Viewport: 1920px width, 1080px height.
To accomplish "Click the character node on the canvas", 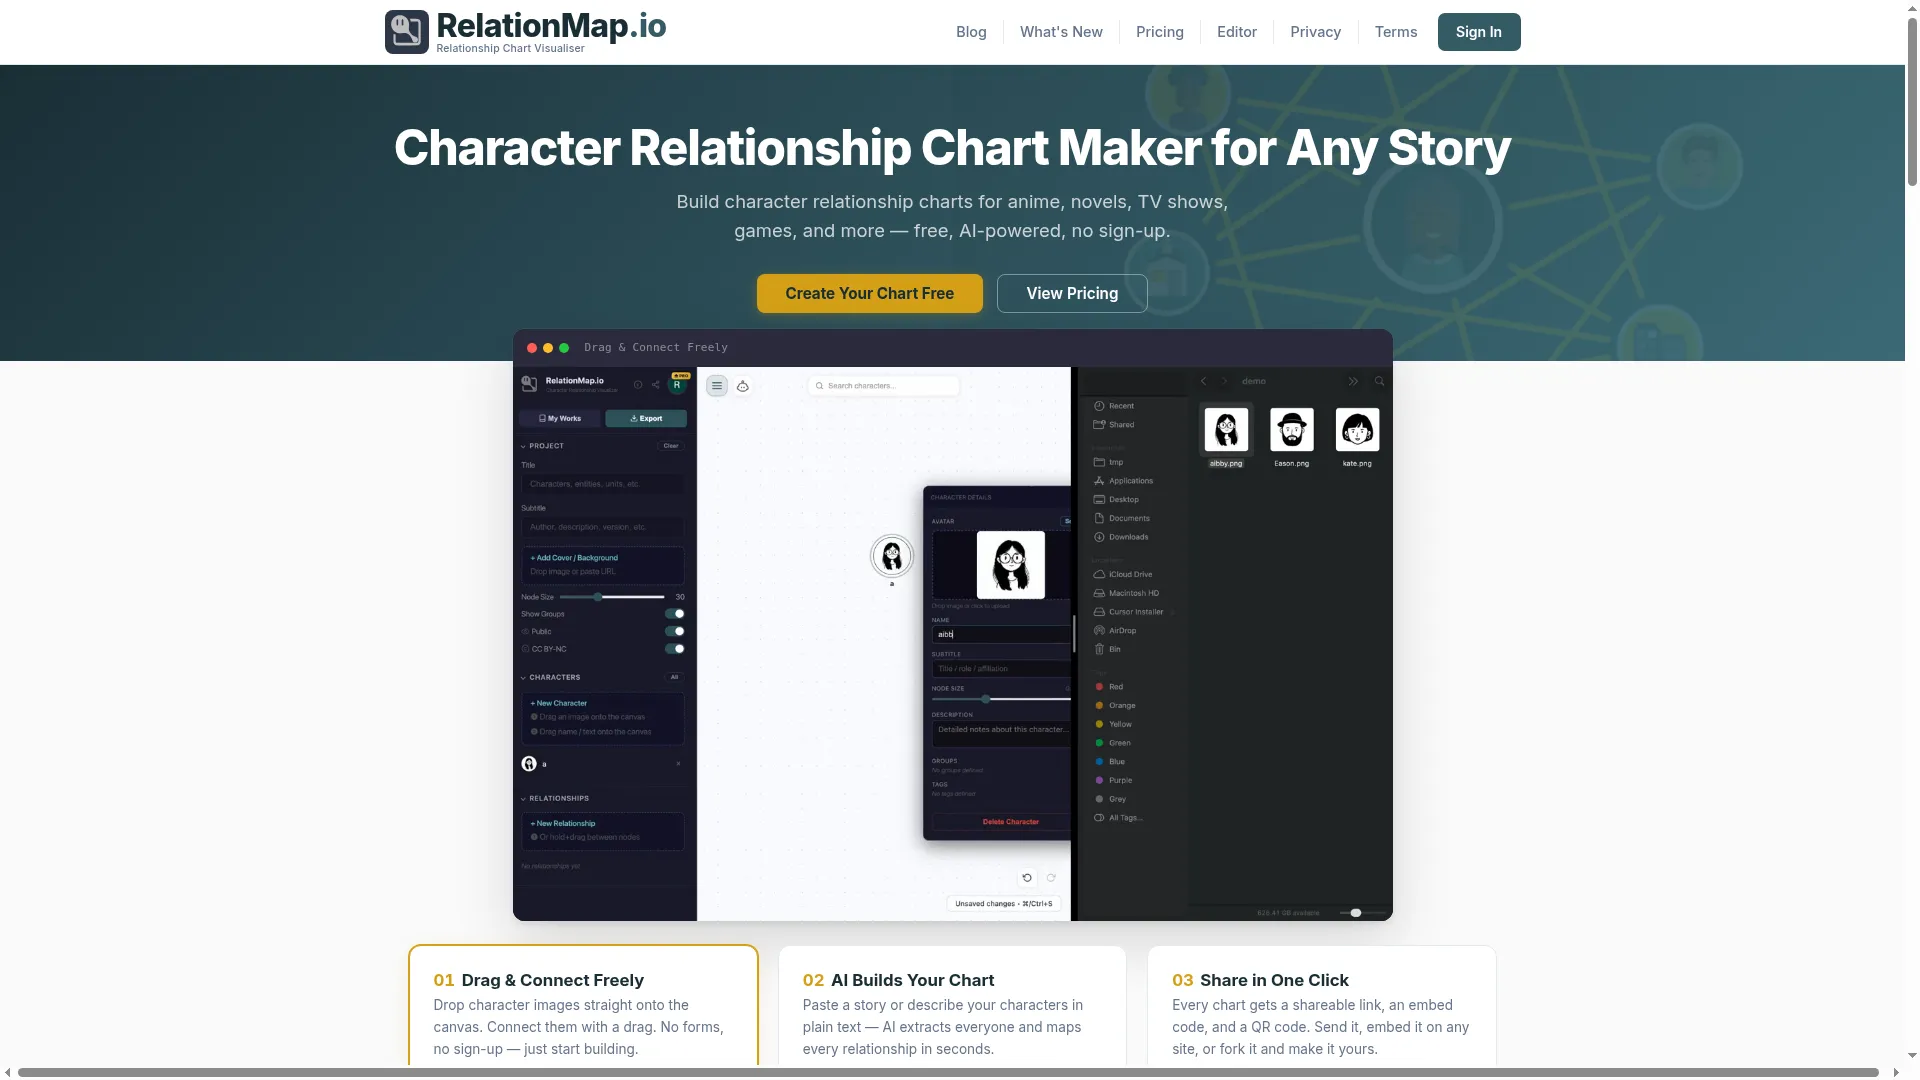I will (x=892, y=556).
